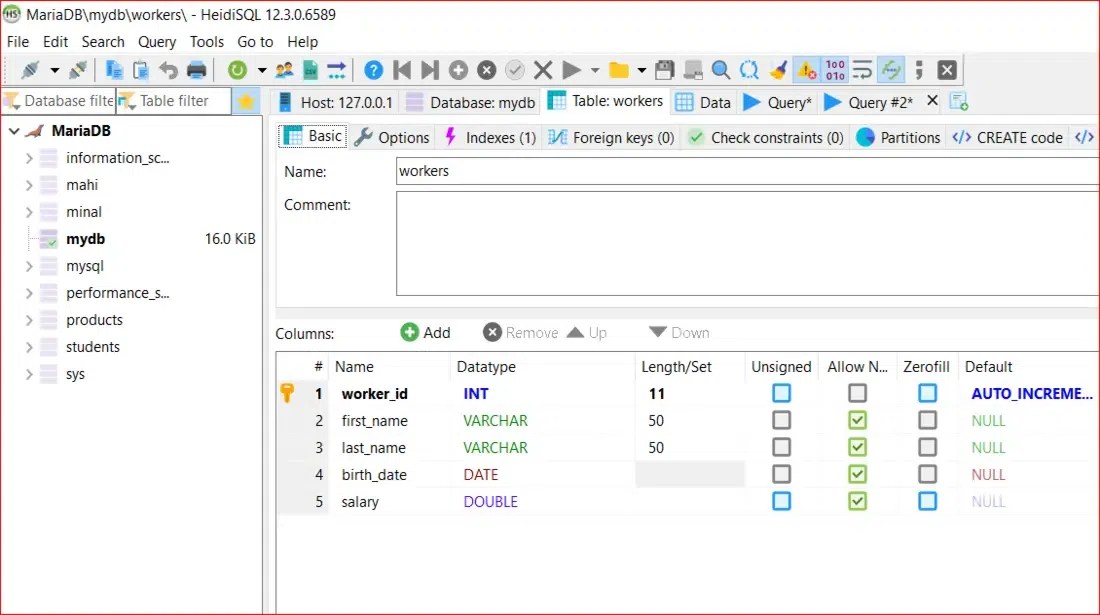This screenshot has height=615, width=1100.
Task: Click the Execute SQL play button icon
Action: 571,70
